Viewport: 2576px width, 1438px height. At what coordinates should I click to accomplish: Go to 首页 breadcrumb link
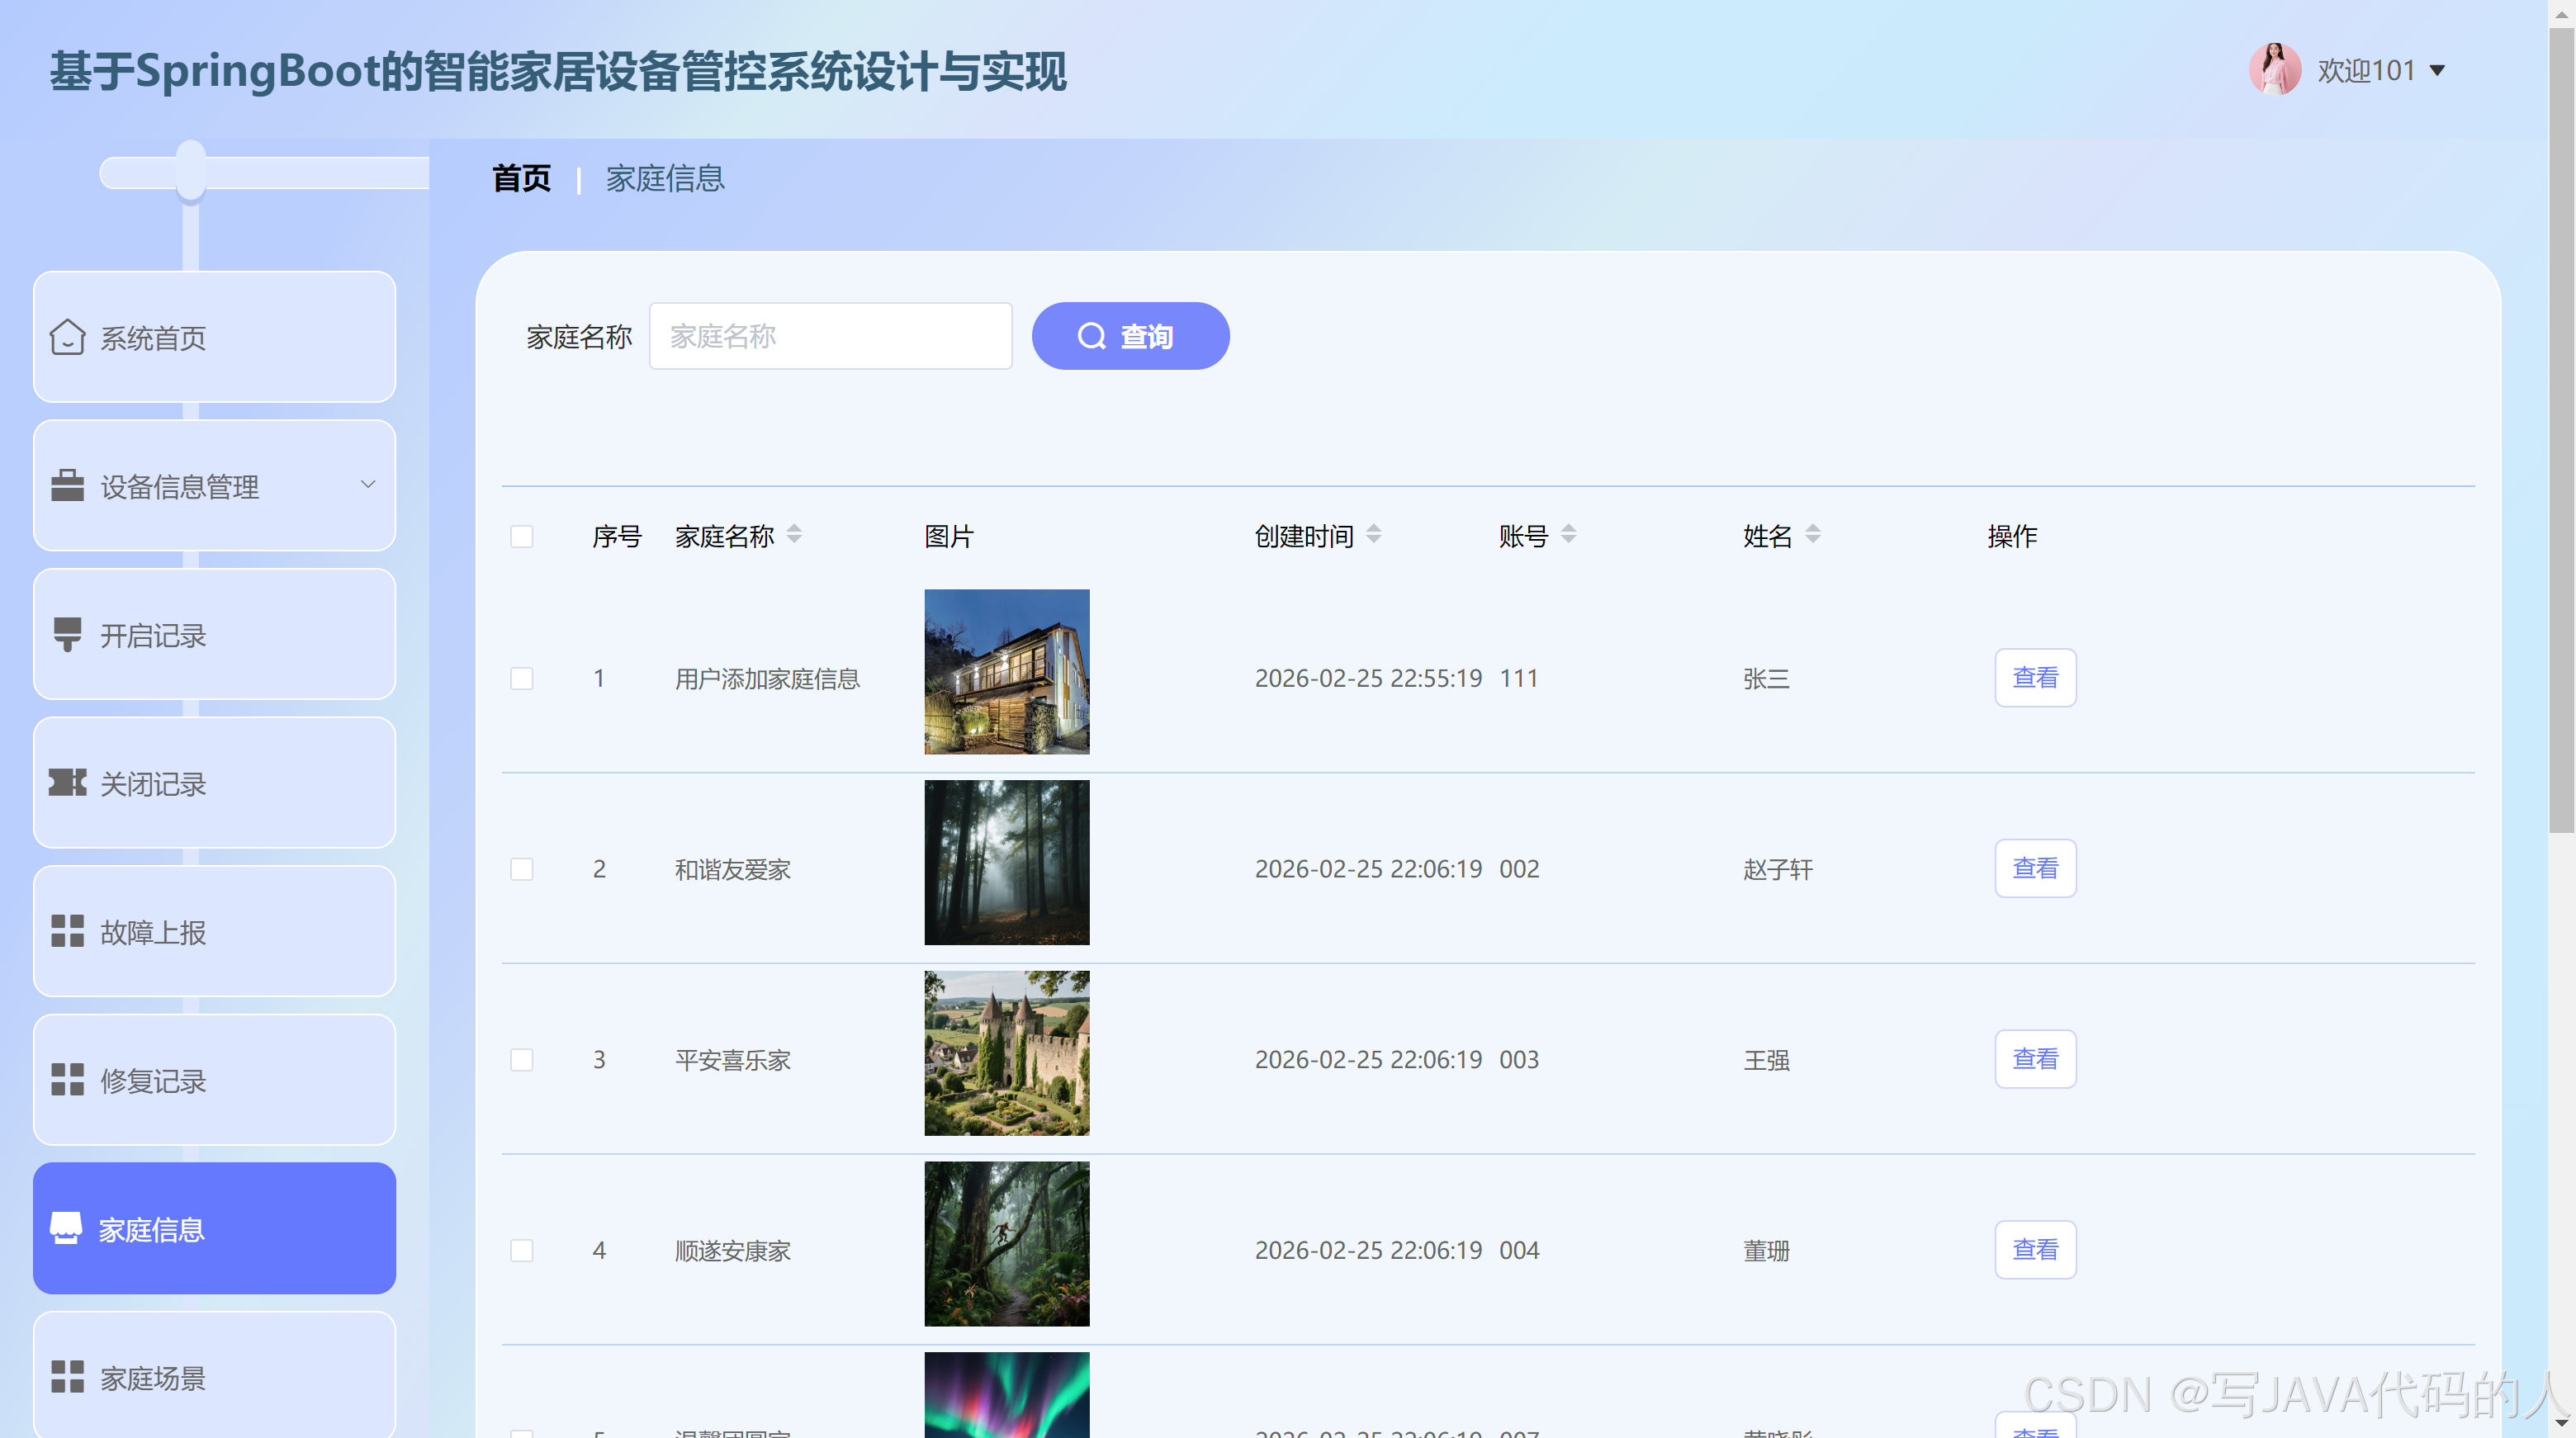(x=521, y=178)
